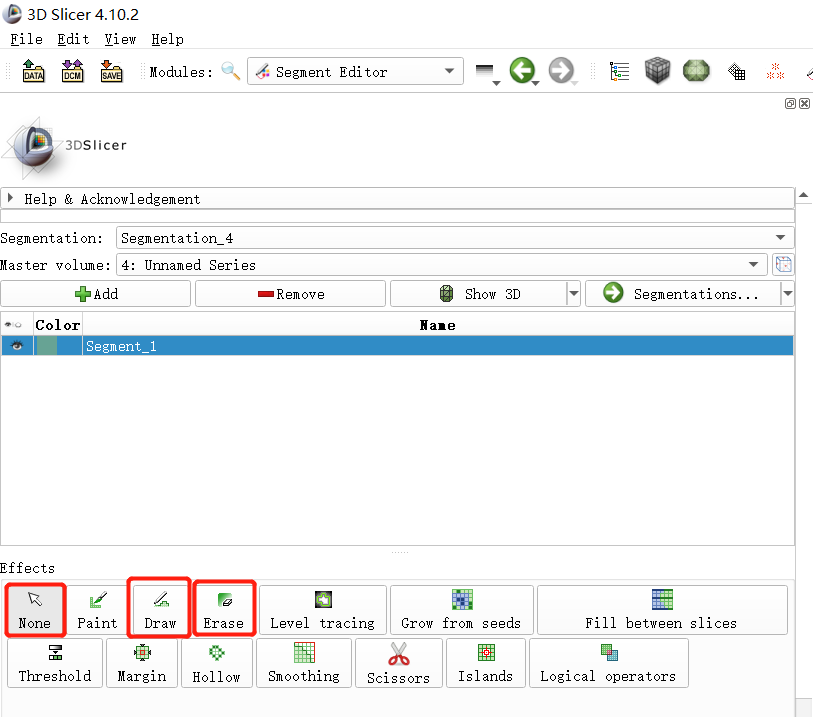Select the Segment_1 name cell
The width and height of the screenshot is (813, 717).
tap(438, 346)
